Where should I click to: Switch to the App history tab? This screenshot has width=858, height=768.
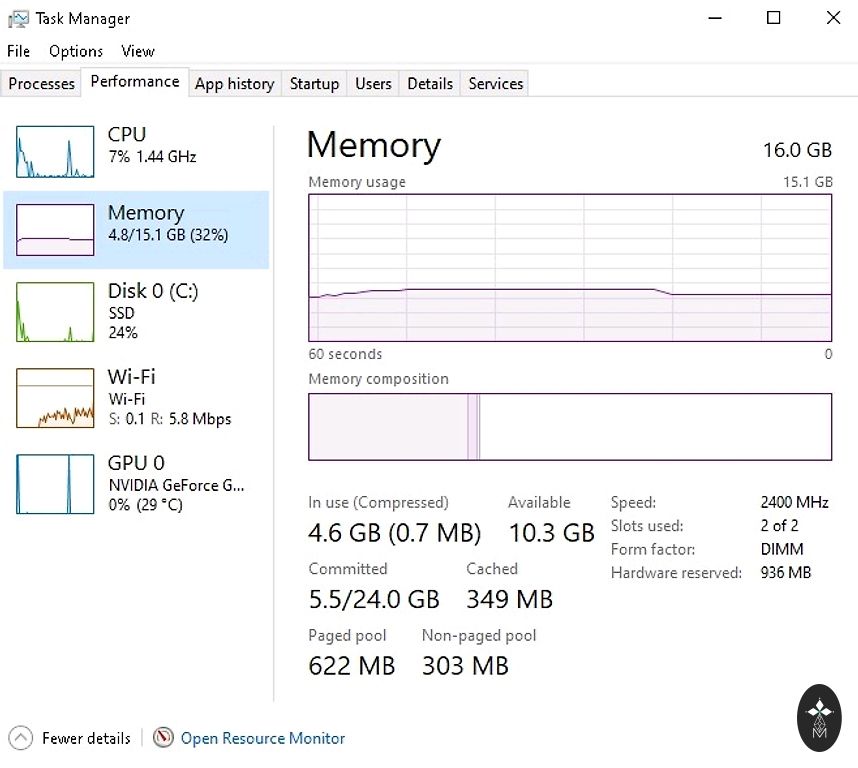point(234,84)
